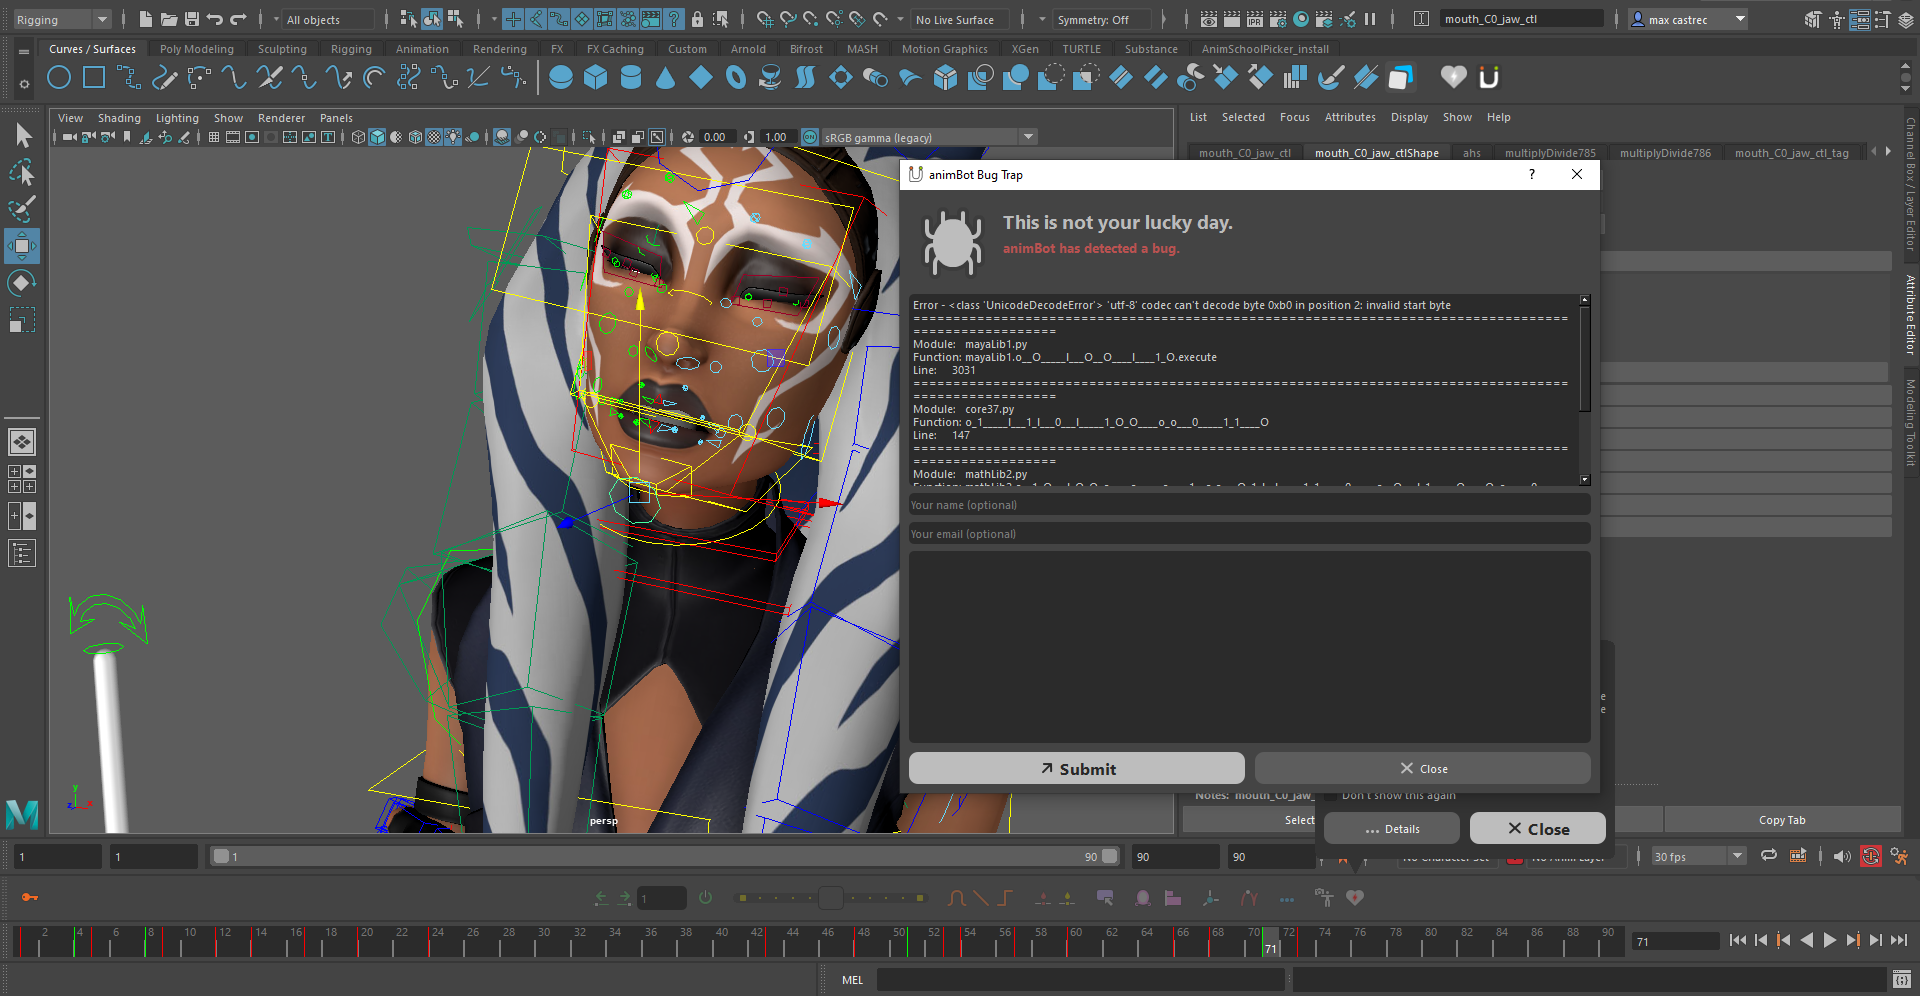Image resolution: width=1920 pixels, height=996 pixels.
Task: Create a NURBS cylinder from the shelf
Action: coord(631,77)
